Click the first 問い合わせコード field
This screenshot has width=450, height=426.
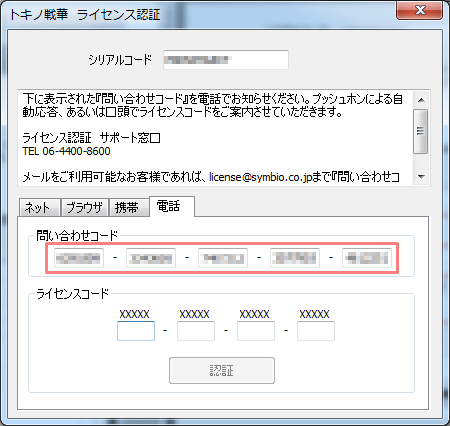click(79, 258)
